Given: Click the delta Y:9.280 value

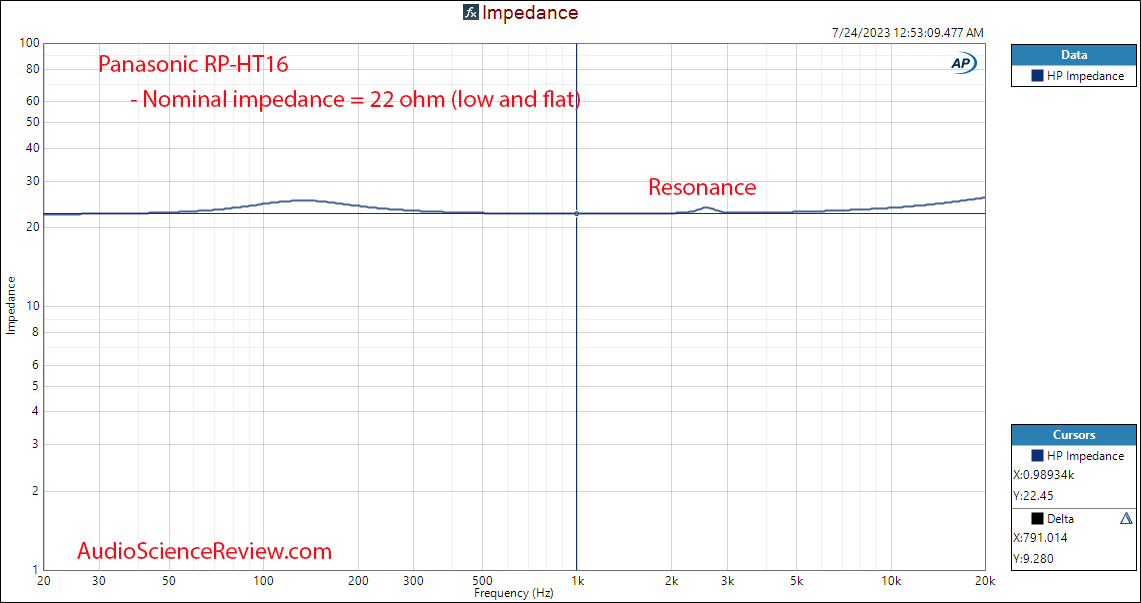Looking at the screenshot, I should (x=1033, y=559).
